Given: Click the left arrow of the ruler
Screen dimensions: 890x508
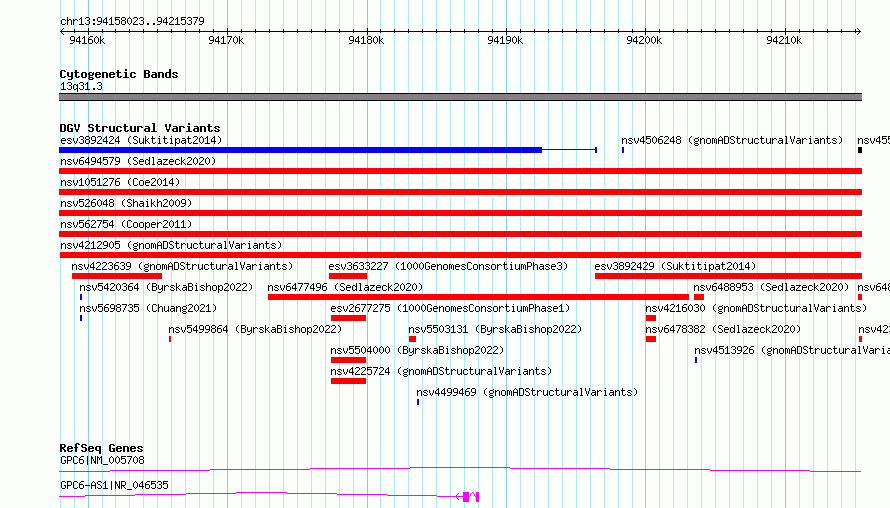Looking at the screenshot, I should (62, 32).
